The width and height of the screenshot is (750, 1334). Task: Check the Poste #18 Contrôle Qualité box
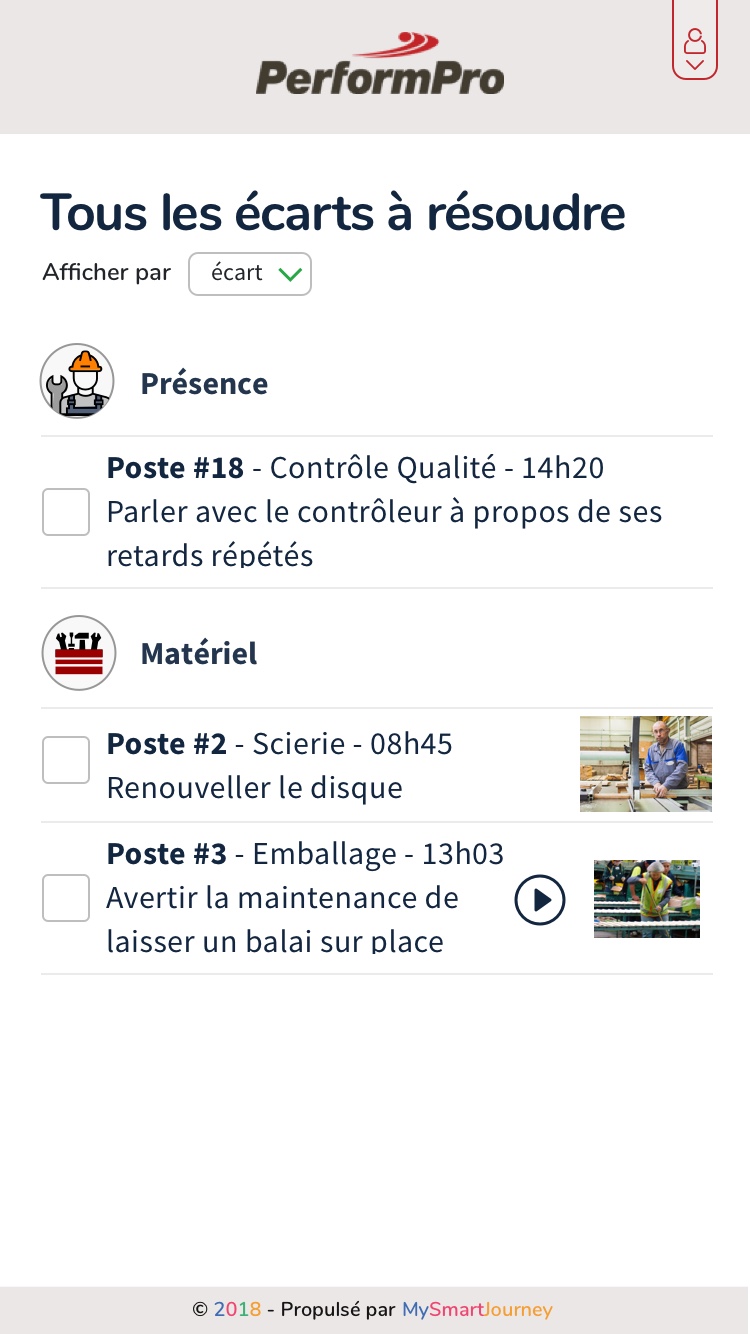point(66,512)
